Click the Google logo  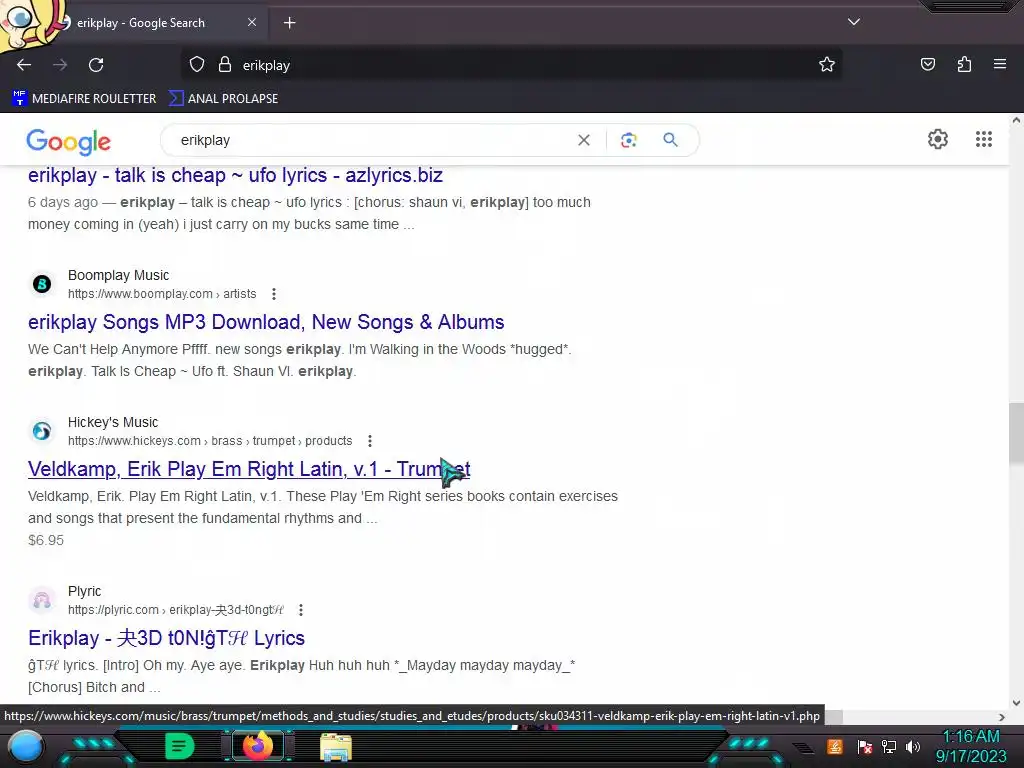click(x=69, y=141)
